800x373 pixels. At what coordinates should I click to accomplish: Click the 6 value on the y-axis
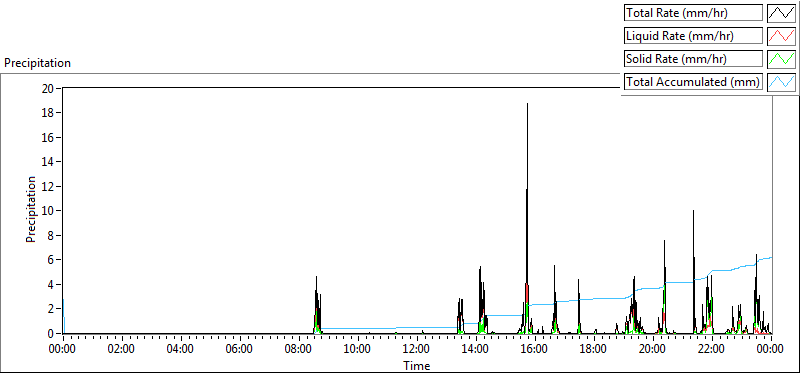pos(51,260)
